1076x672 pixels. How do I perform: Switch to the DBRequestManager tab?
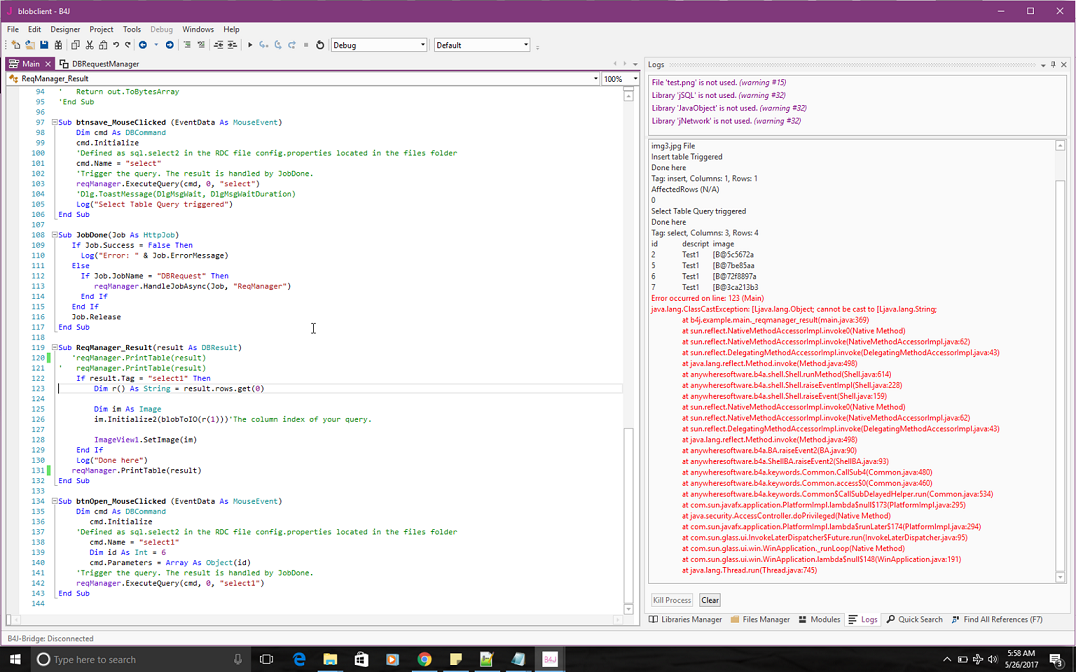[100, 64]
